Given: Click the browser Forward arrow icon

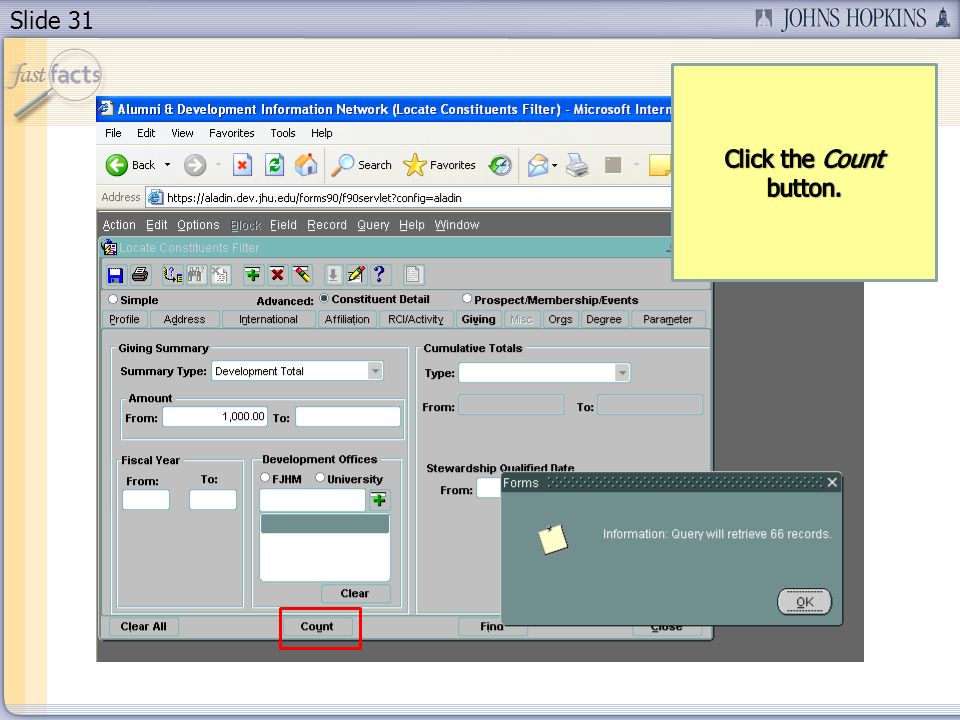Looking at the screenshot, I should pyautogui.click(x=195, y=165).
